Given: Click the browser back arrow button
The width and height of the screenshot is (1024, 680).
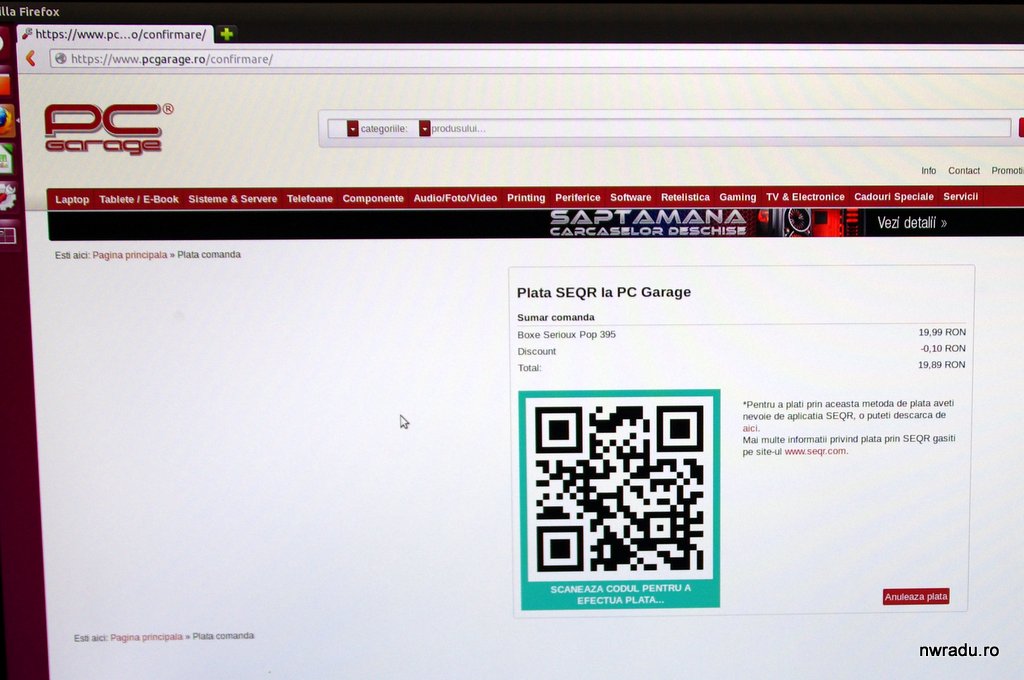Looking at the screenshot, I should pos(31,58).
